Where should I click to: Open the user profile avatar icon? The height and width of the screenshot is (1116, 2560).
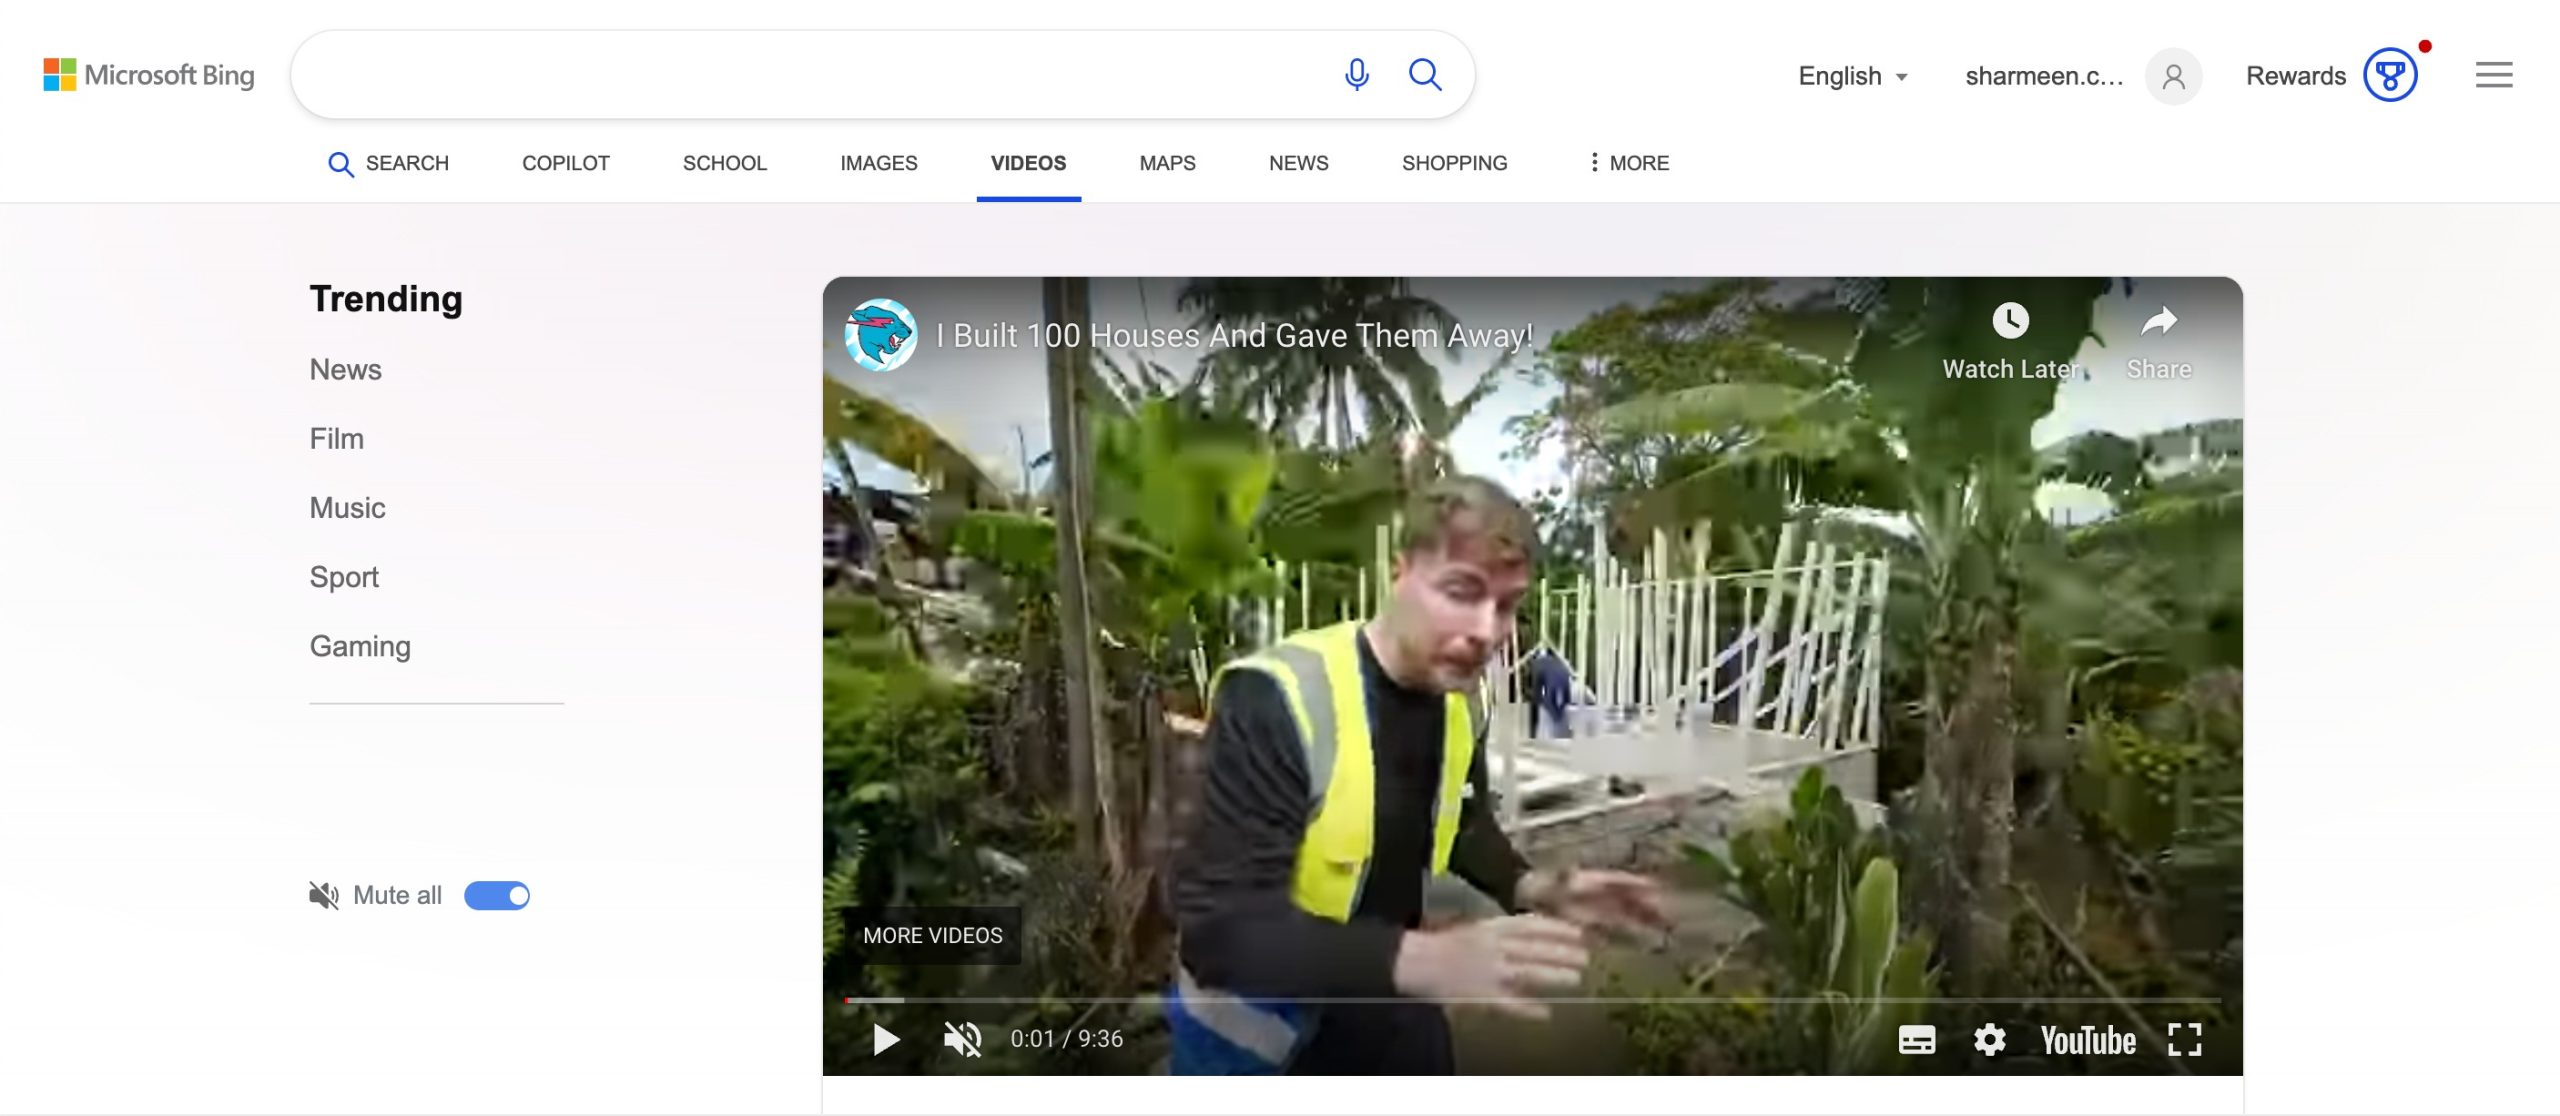pyautogui.click(x=2173, y=76)
